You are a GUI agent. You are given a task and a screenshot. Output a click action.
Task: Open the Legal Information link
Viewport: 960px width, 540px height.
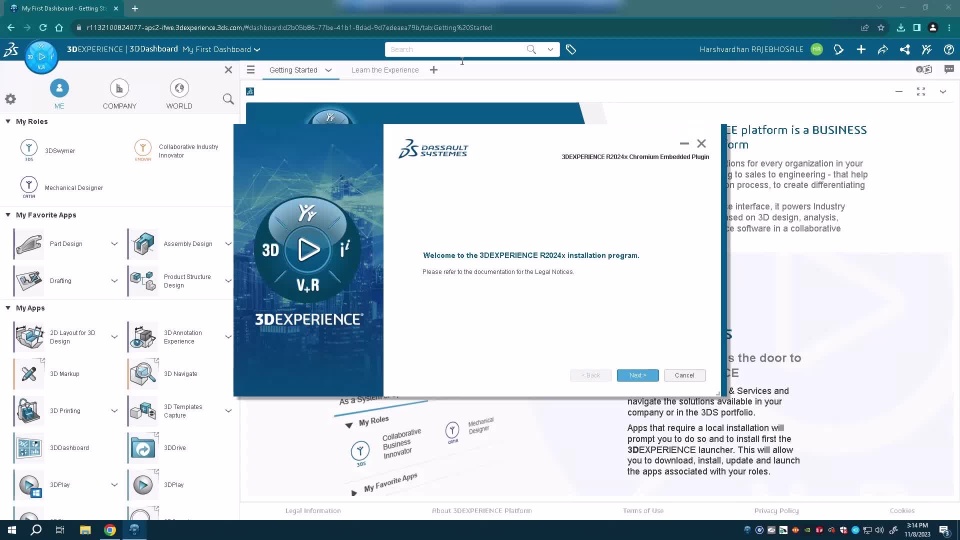[x=313, y=511]
